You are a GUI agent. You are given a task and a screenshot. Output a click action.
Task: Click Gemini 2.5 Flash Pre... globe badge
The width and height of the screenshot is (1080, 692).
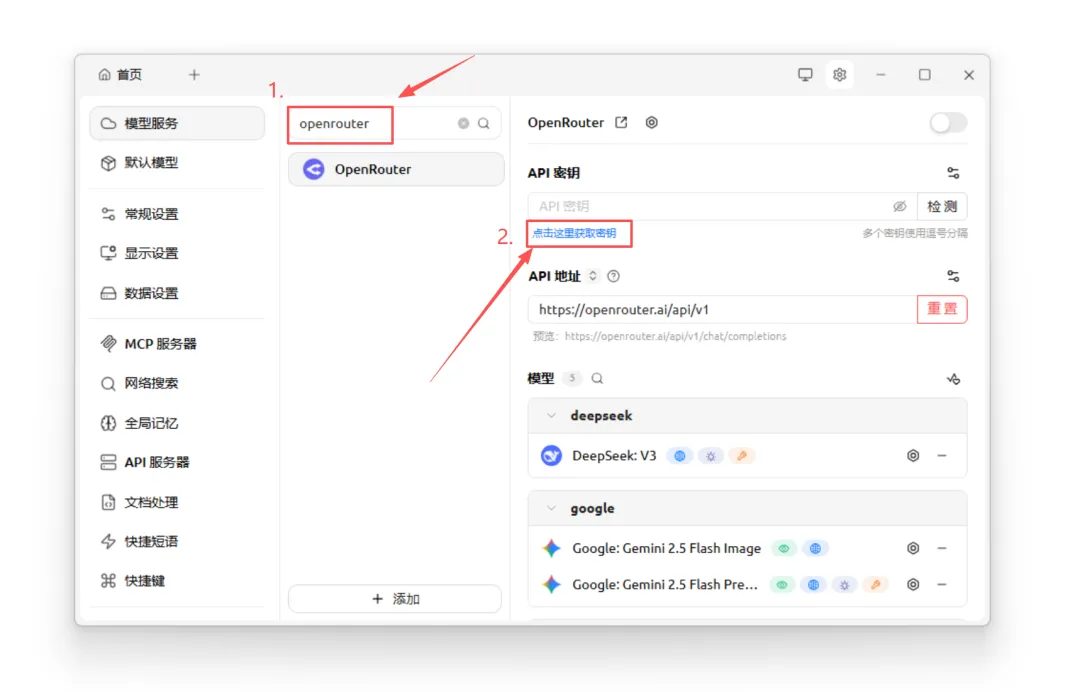813,585
